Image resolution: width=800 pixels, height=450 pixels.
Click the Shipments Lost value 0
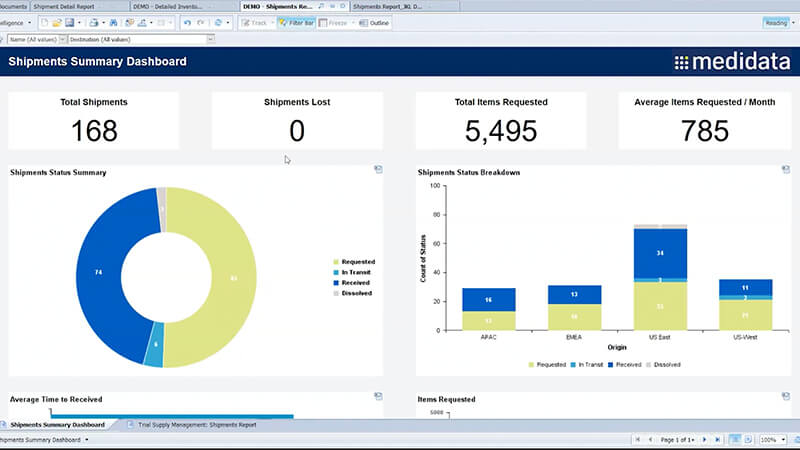point(297,131)
